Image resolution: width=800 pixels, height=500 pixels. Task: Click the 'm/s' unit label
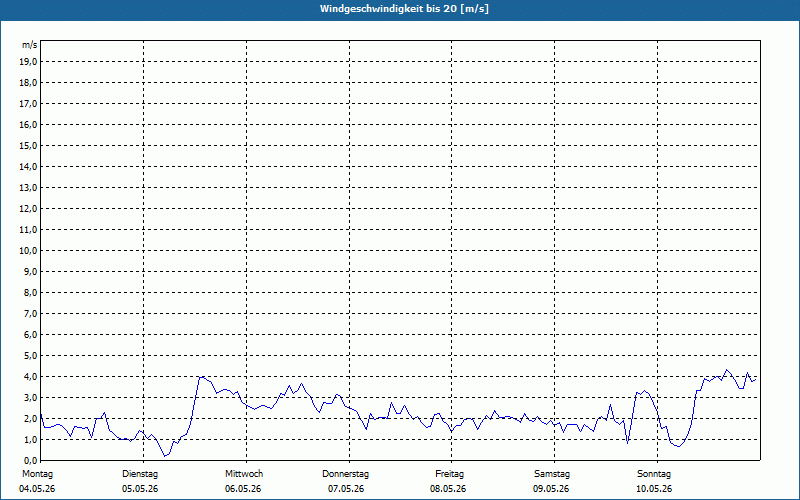[x=30, y=45]
